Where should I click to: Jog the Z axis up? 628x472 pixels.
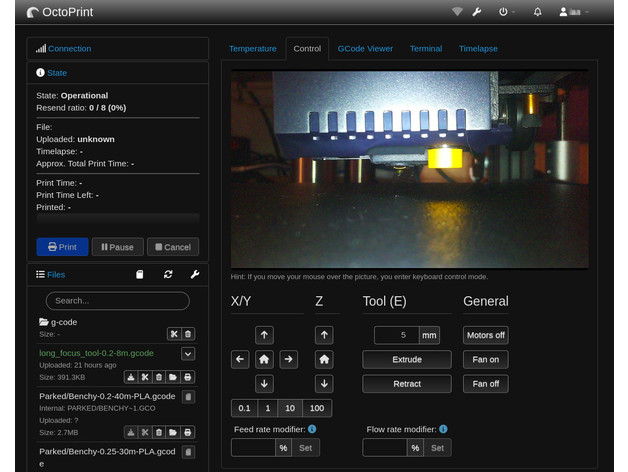coord(324,335)
